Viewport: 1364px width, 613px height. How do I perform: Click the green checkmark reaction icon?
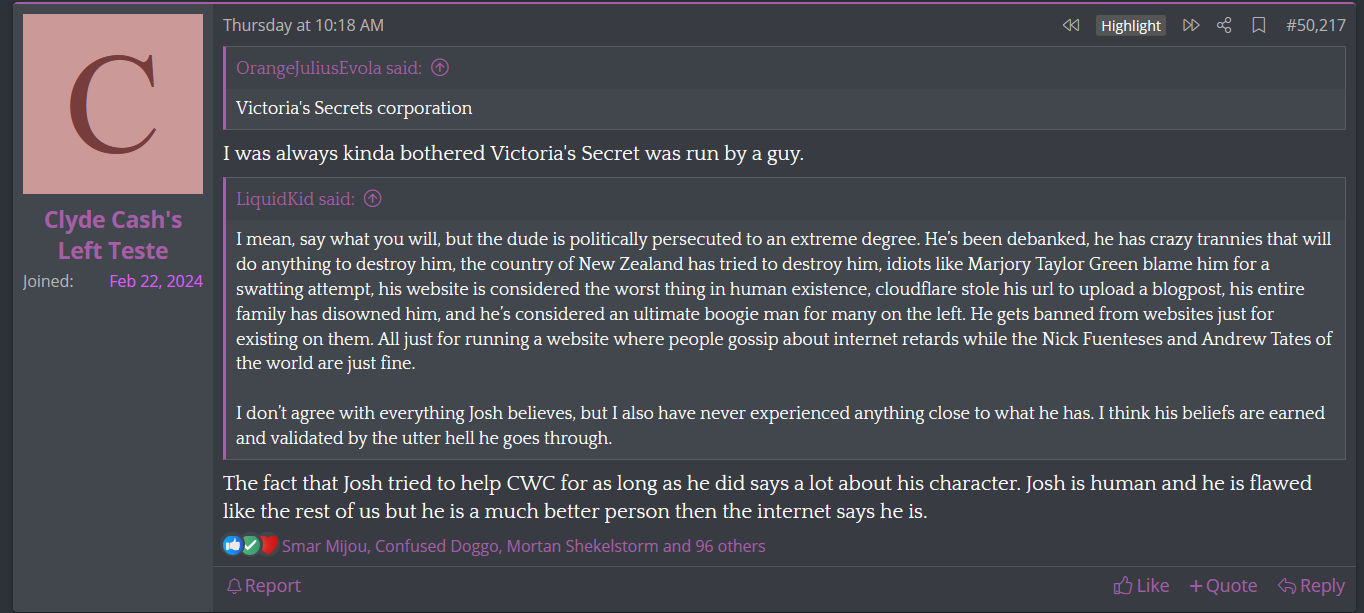pyautogui.click(x=251, y=546)
